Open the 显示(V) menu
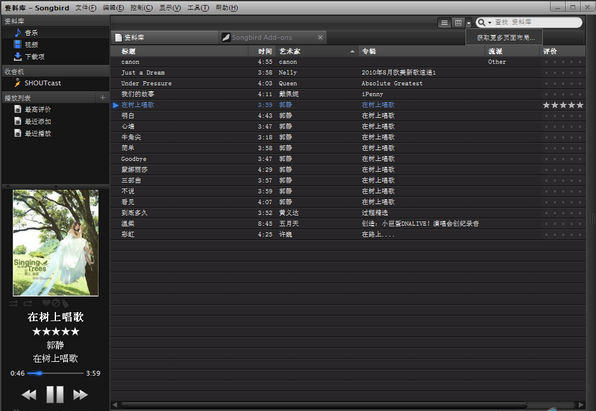Image resolution: width=596 pixels, height=411 pixels. [x=170, y=8]
